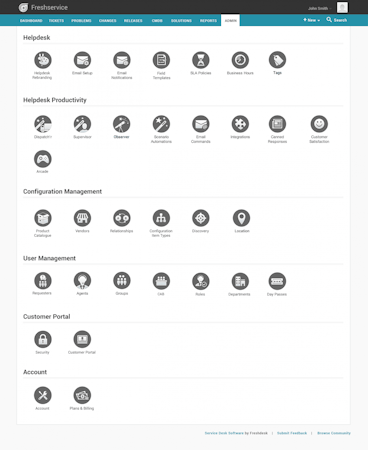Open the Customer Satisfaction smiley icon
This screenshot has width=368, height=450.
[x=319, y=124]
